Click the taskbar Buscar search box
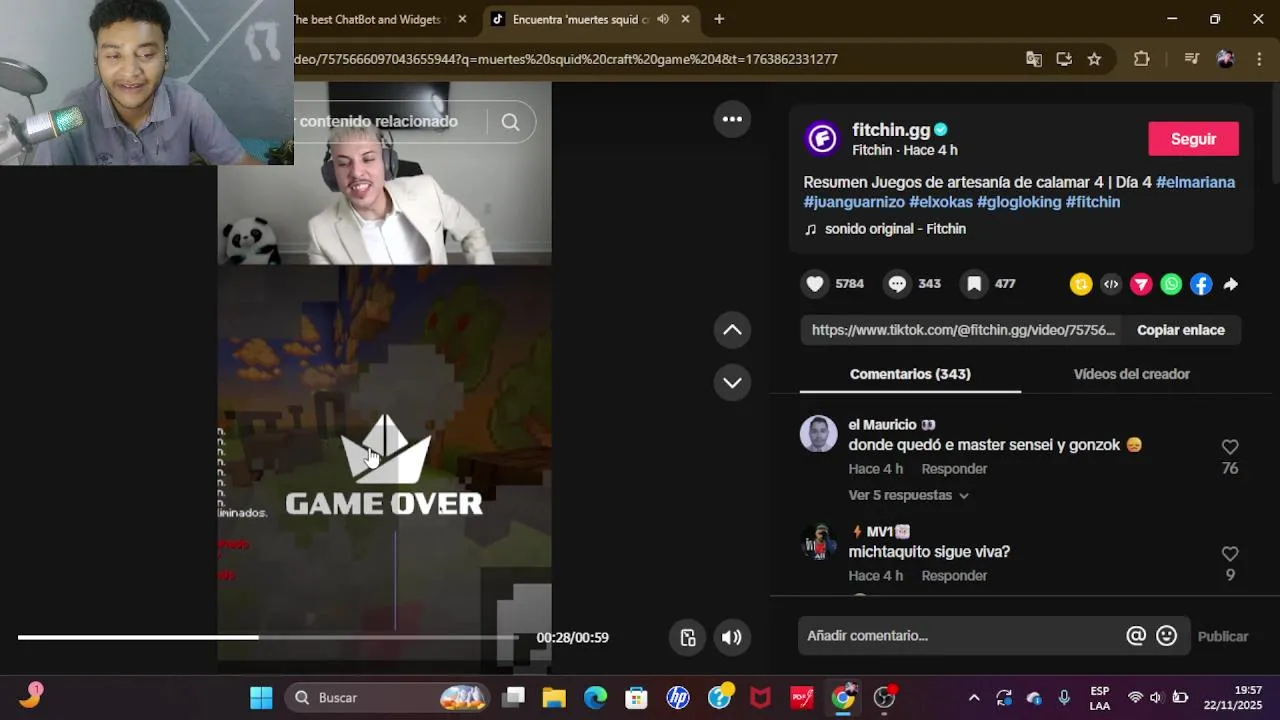Viewport: 1280px width, 720px height. [x=388, y=697]
